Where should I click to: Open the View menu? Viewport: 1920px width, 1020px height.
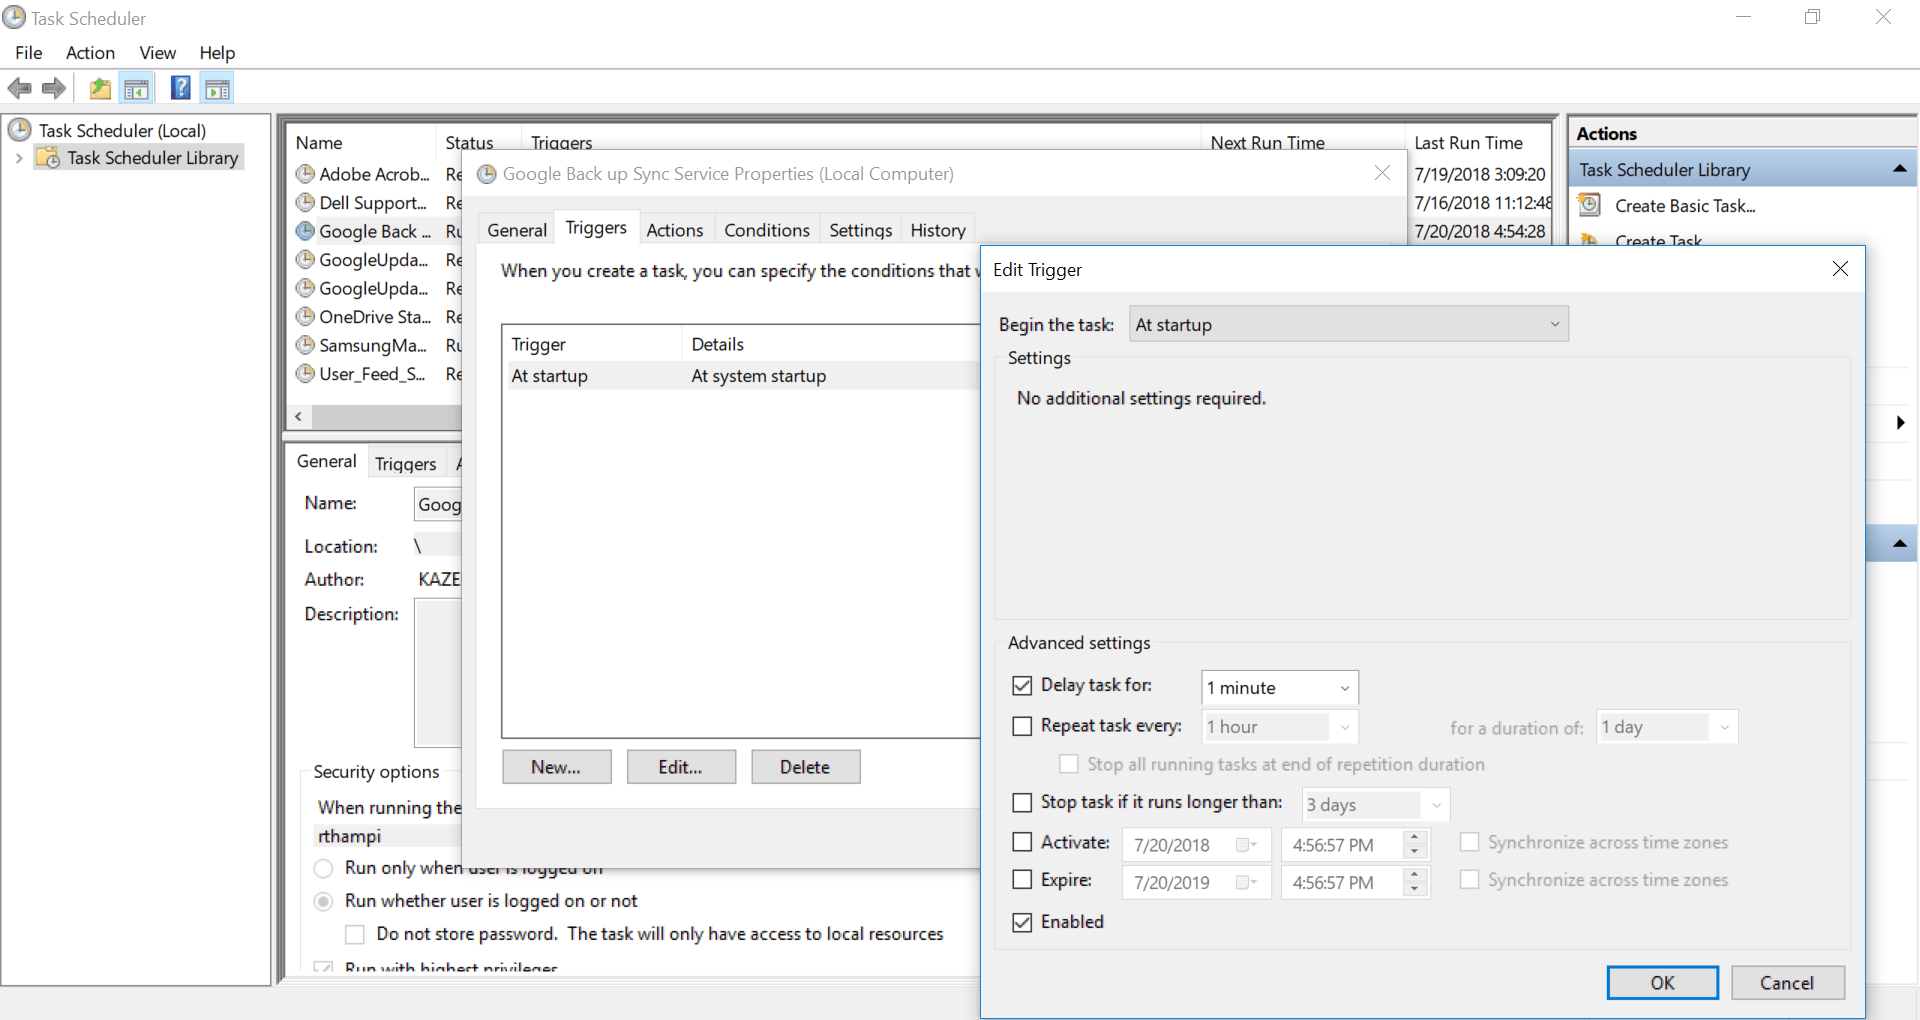pos(158,53)
